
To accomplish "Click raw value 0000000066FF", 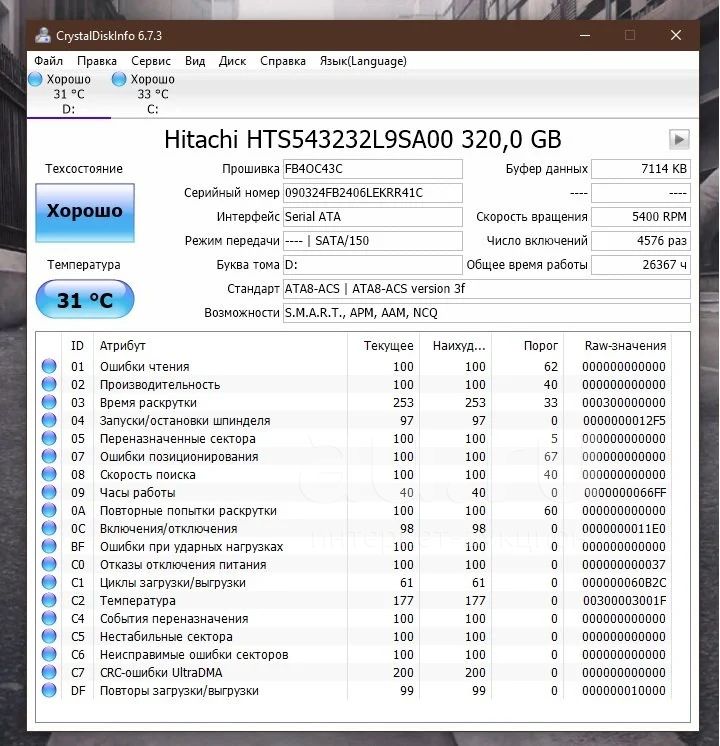I will click(625, 493).
